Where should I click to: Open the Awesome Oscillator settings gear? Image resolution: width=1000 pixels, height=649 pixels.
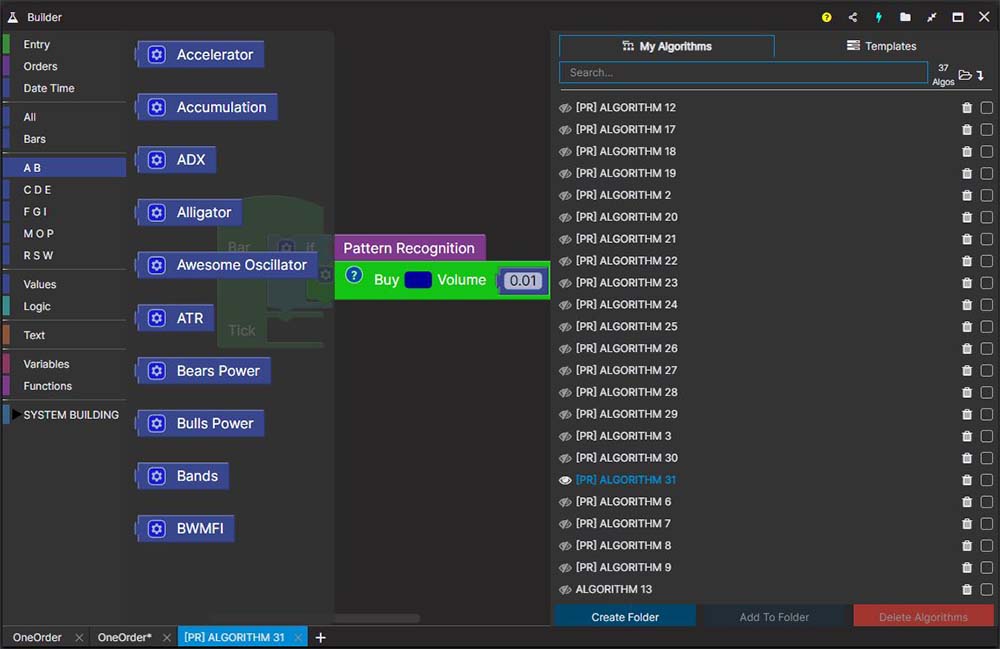(156, 265)
